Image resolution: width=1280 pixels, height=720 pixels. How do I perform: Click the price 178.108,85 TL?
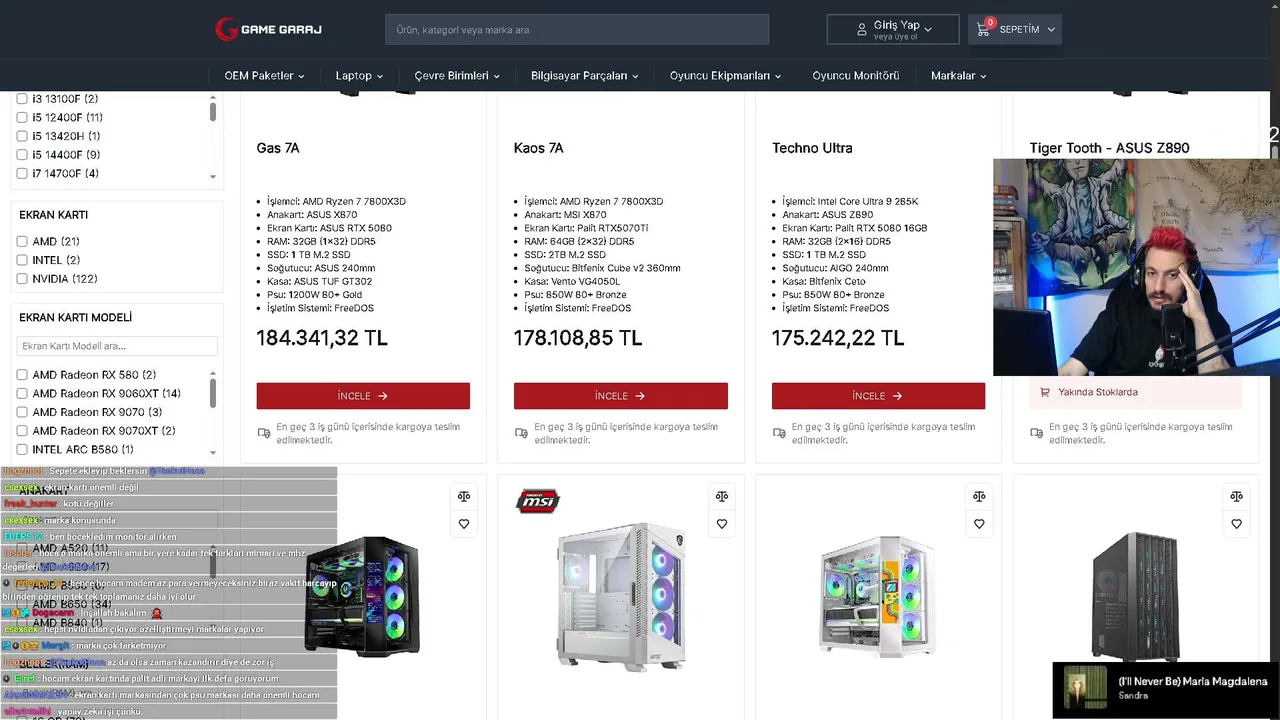click(x=578, y=338)
